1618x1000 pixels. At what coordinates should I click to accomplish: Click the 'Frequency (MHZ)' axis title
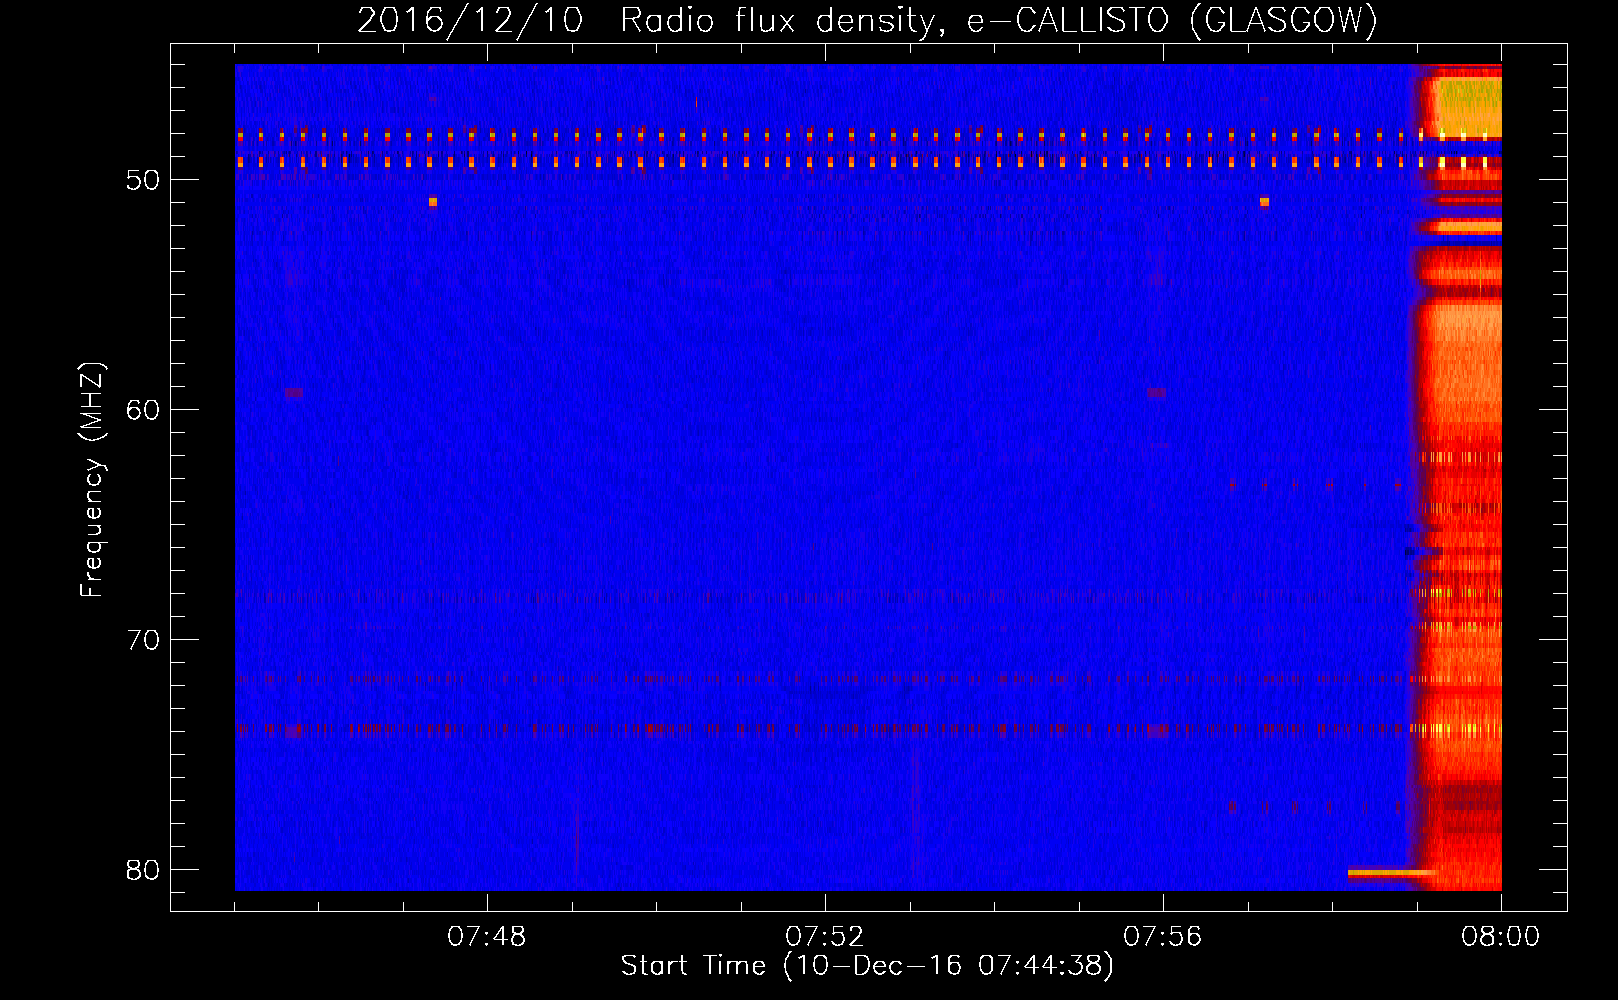coord(92,479)
